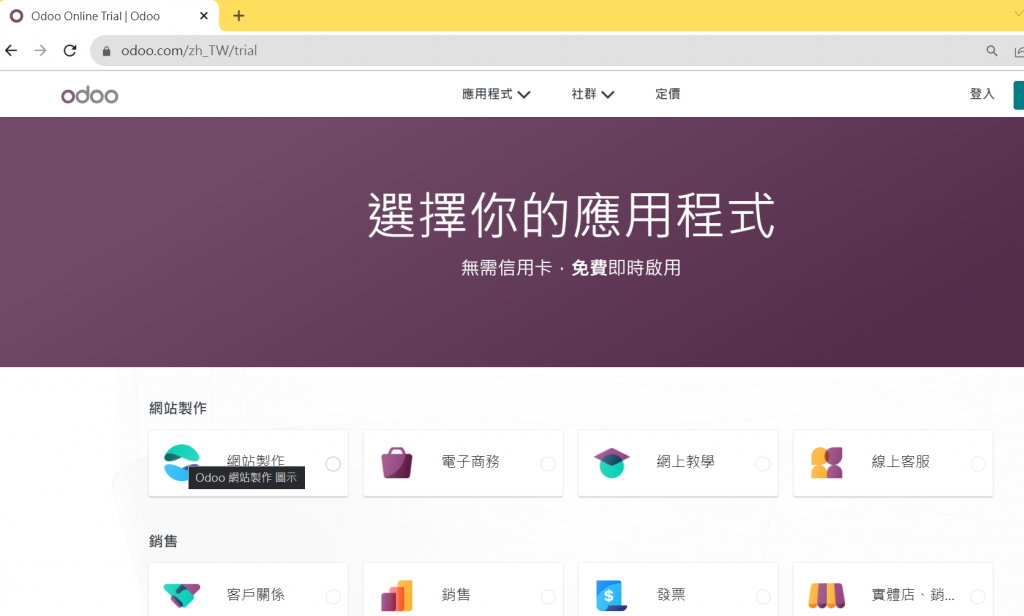Screen dimensions: 1024x616
Task: Expand the 社群 dropdown menu
Action: (592, 94)
